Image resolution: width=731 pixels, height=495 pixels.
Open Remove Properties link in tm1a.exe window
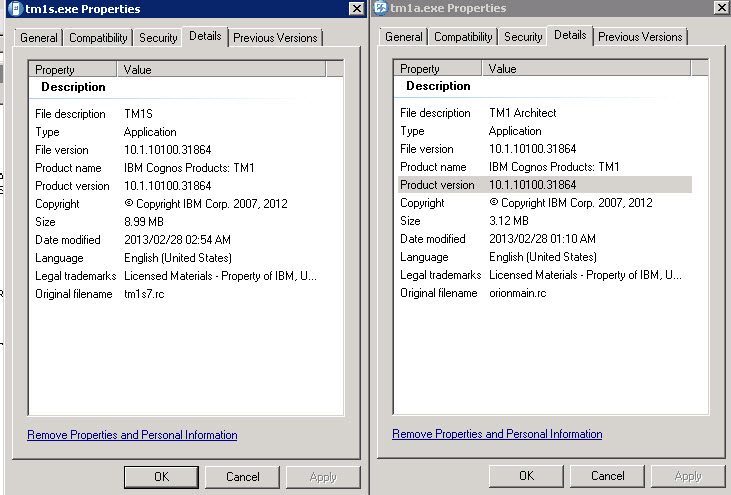click(x=497, y=434)
